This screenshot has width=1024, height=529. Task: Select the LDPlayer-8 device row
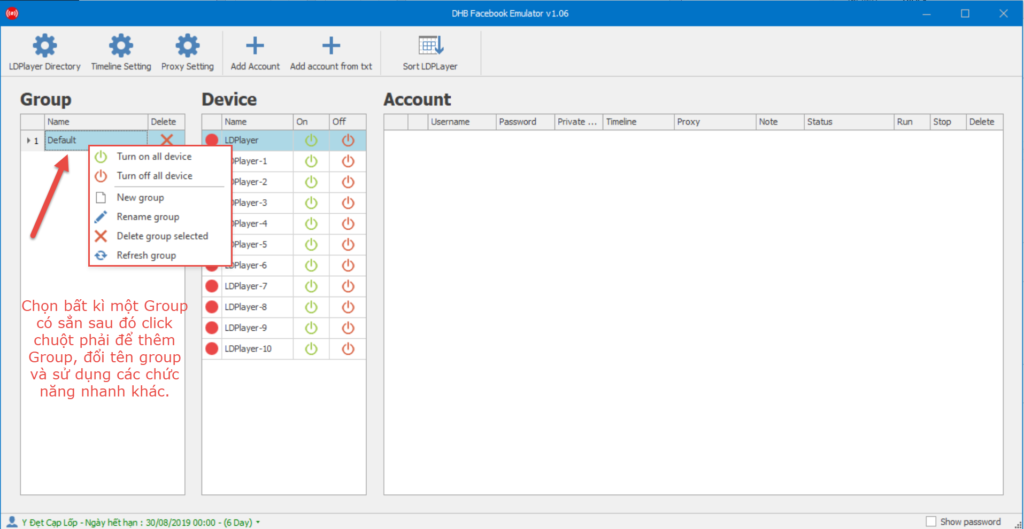[x=284, y=307]
